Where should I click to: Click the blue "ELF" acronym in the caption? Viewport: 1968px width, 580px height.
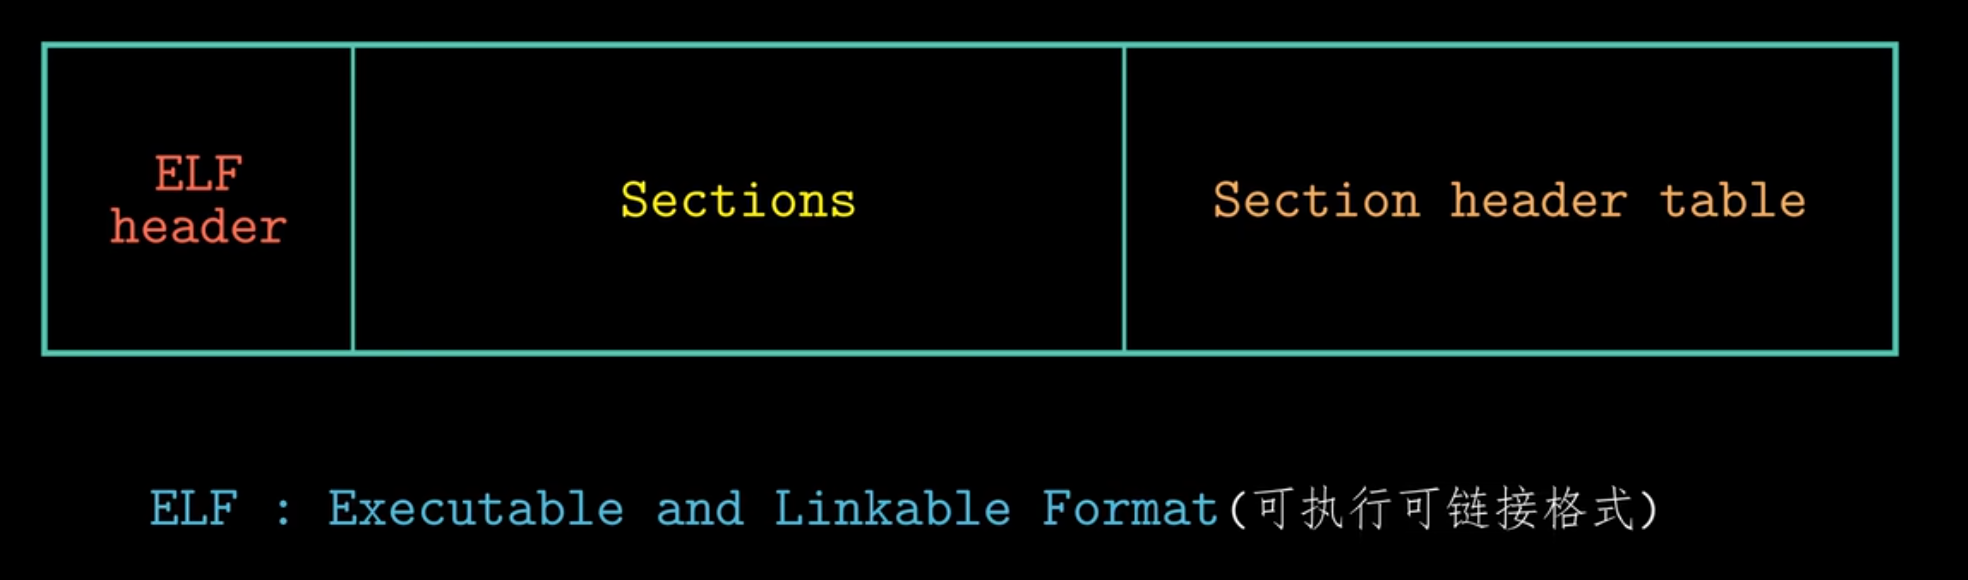194,508
